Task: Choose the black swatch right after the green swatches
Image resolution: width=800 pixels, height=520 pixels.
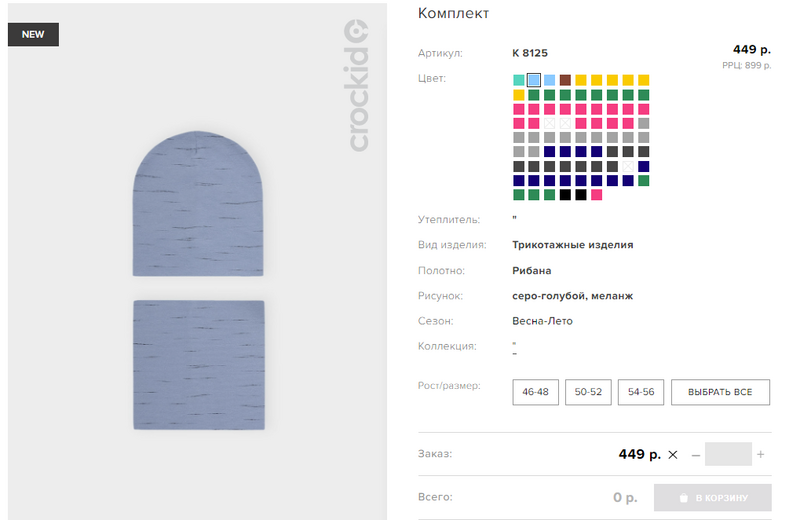Action: [x=565, y=194]
